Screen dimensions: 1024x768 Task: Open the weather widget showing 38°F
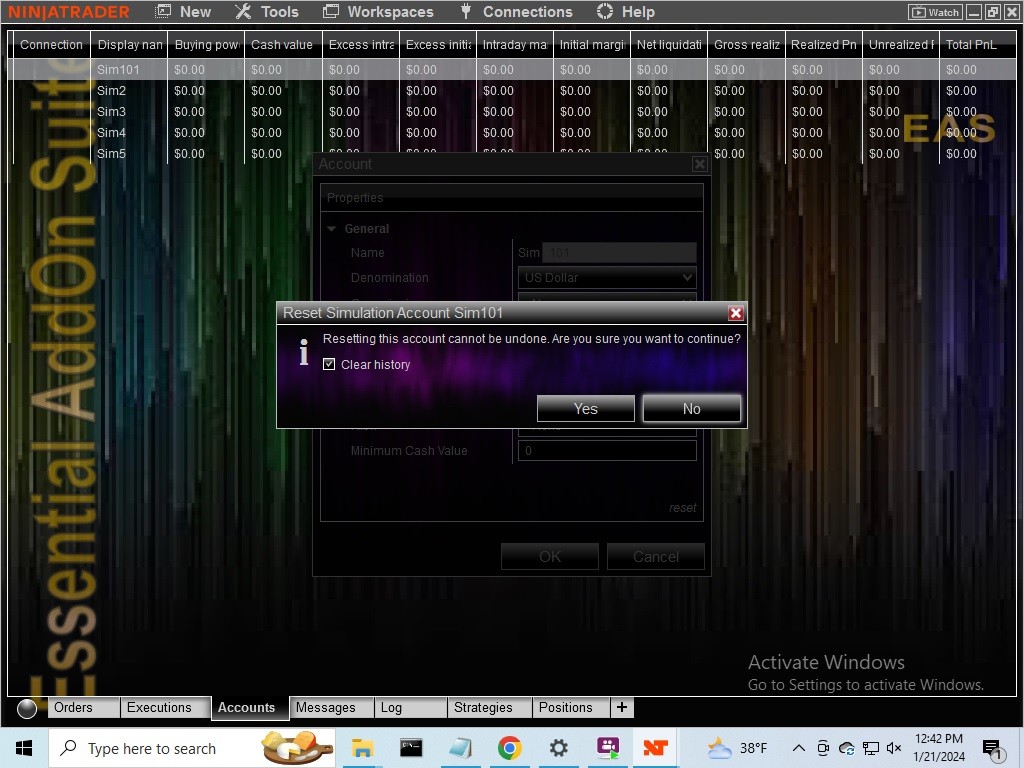coord(738,748)
